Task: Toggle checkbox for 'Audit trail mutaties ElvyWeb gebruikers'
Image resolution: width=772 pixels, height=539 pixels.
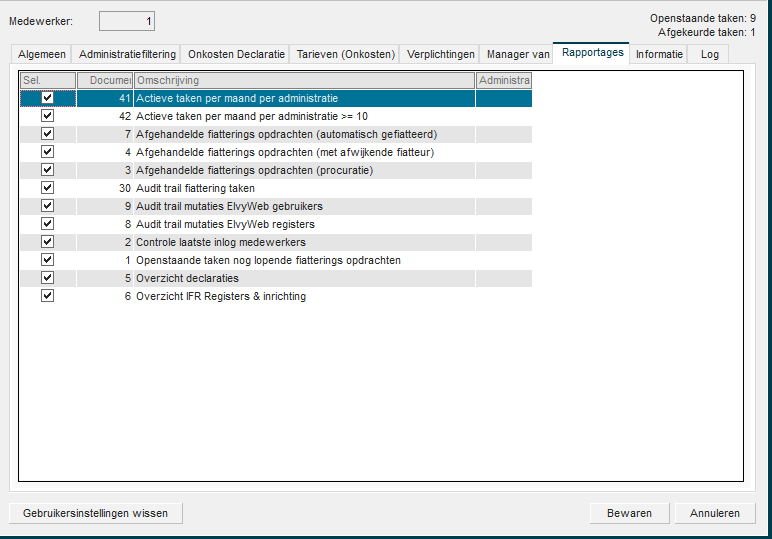Action: (x=47, y=206)
